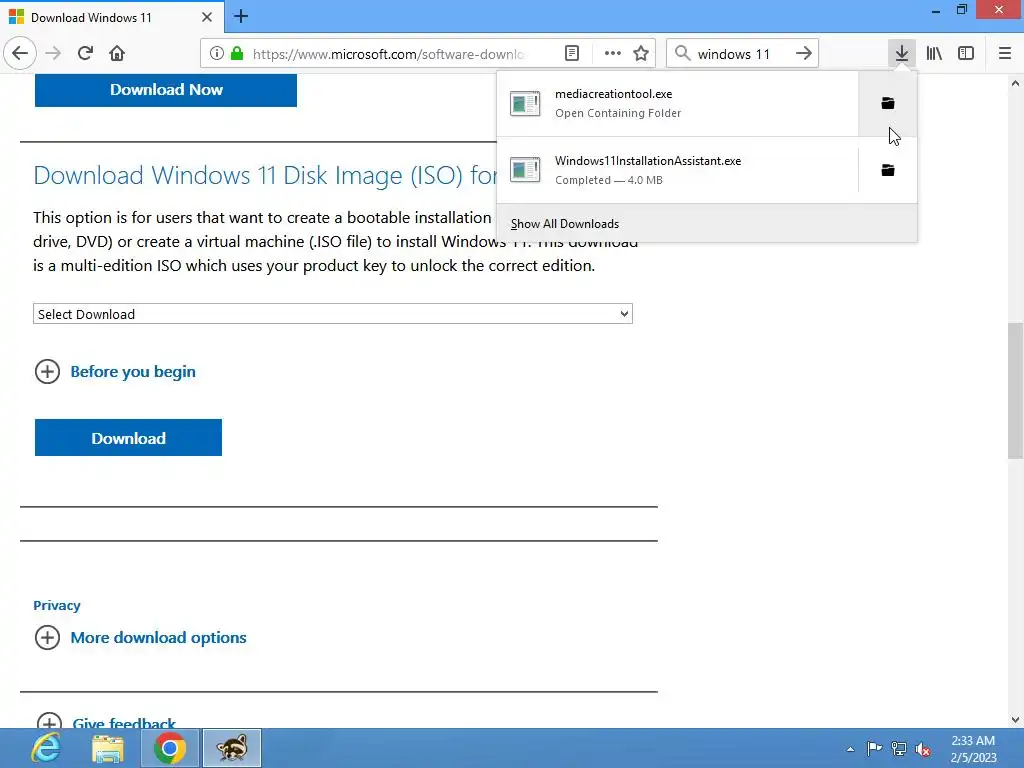Click the scrollbar down arrow
Image resolution: width=1024 pixels, height=768 pixels.
pyautogui.click(x=1015, y=720)
